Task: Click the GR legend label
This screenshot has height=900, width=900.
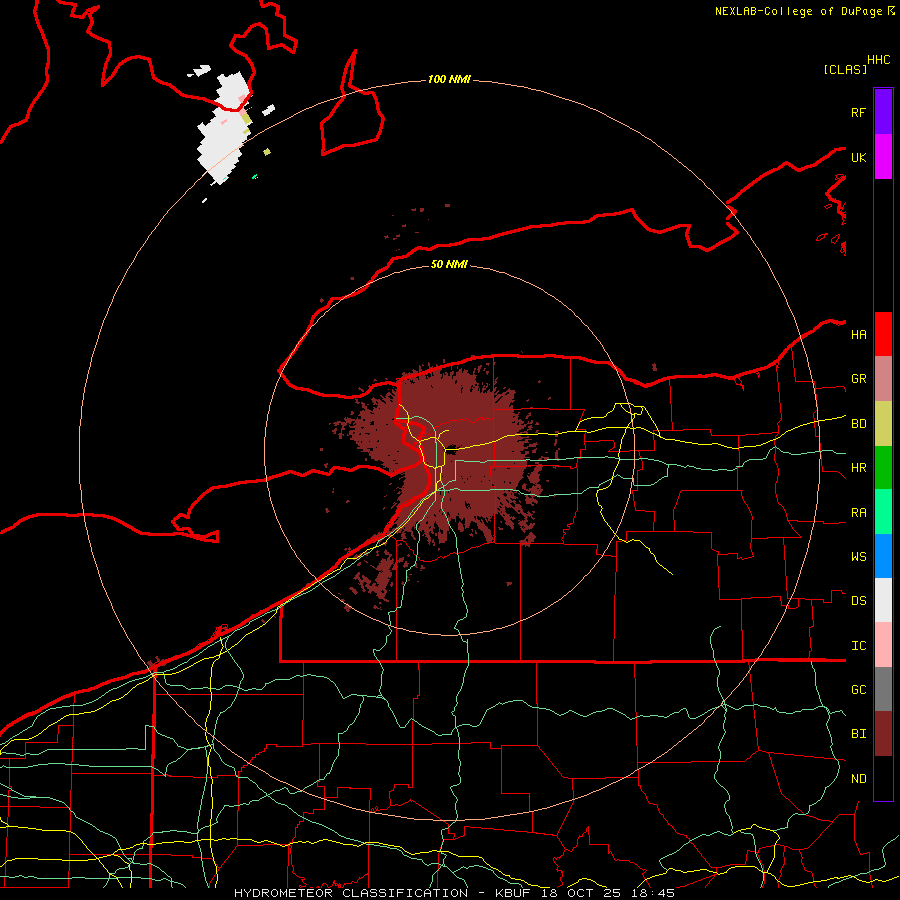Action: click(x=858, y=379)
